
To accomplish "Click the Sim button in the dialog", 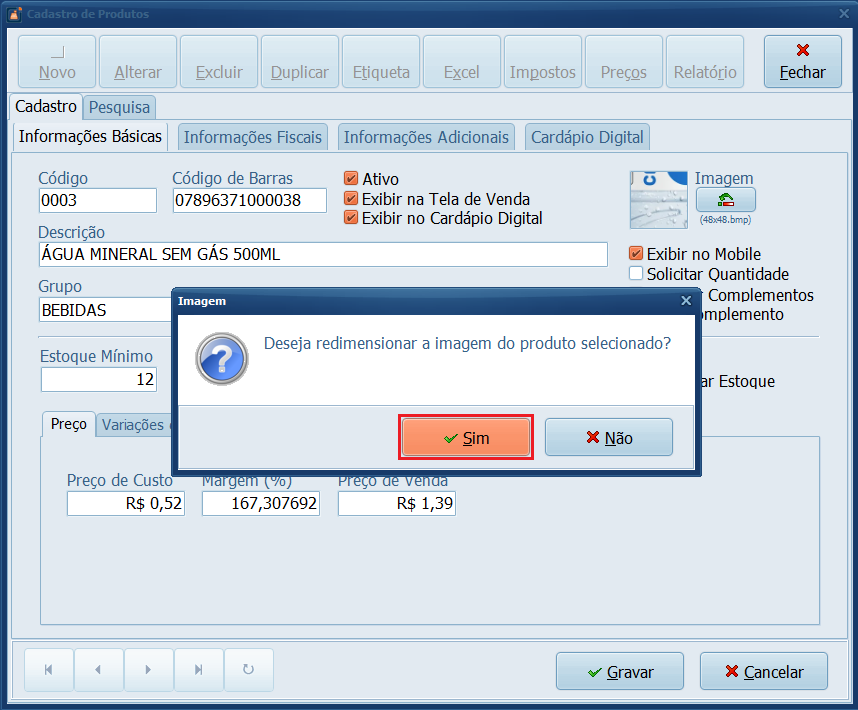I will (x=466, y=438).
